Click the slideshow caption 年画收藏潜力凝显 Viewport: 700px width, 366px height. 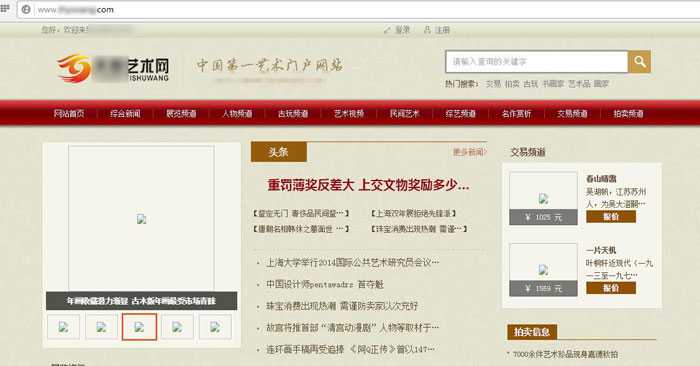click(142, 301)
